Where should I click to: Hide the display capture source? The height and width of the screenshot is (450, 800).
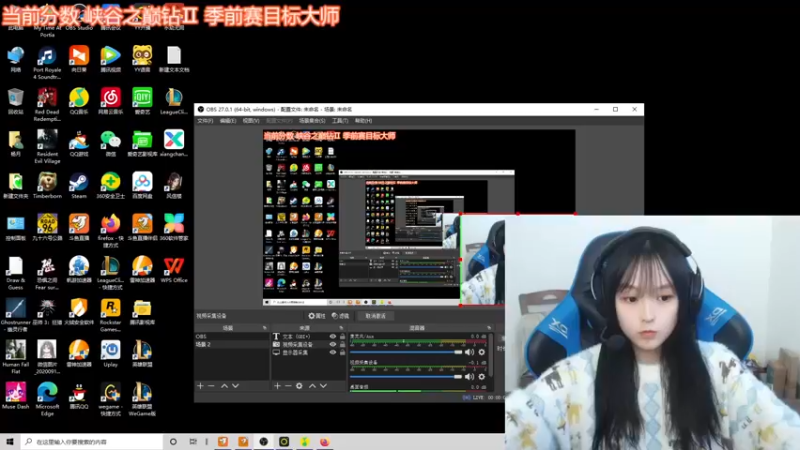pos(333,353)
